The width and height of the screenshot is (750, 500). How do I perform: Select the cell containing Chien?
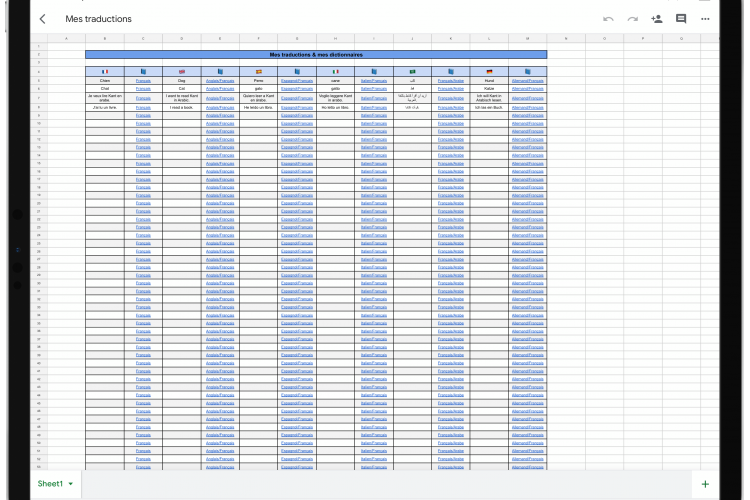tap(105, 81)
